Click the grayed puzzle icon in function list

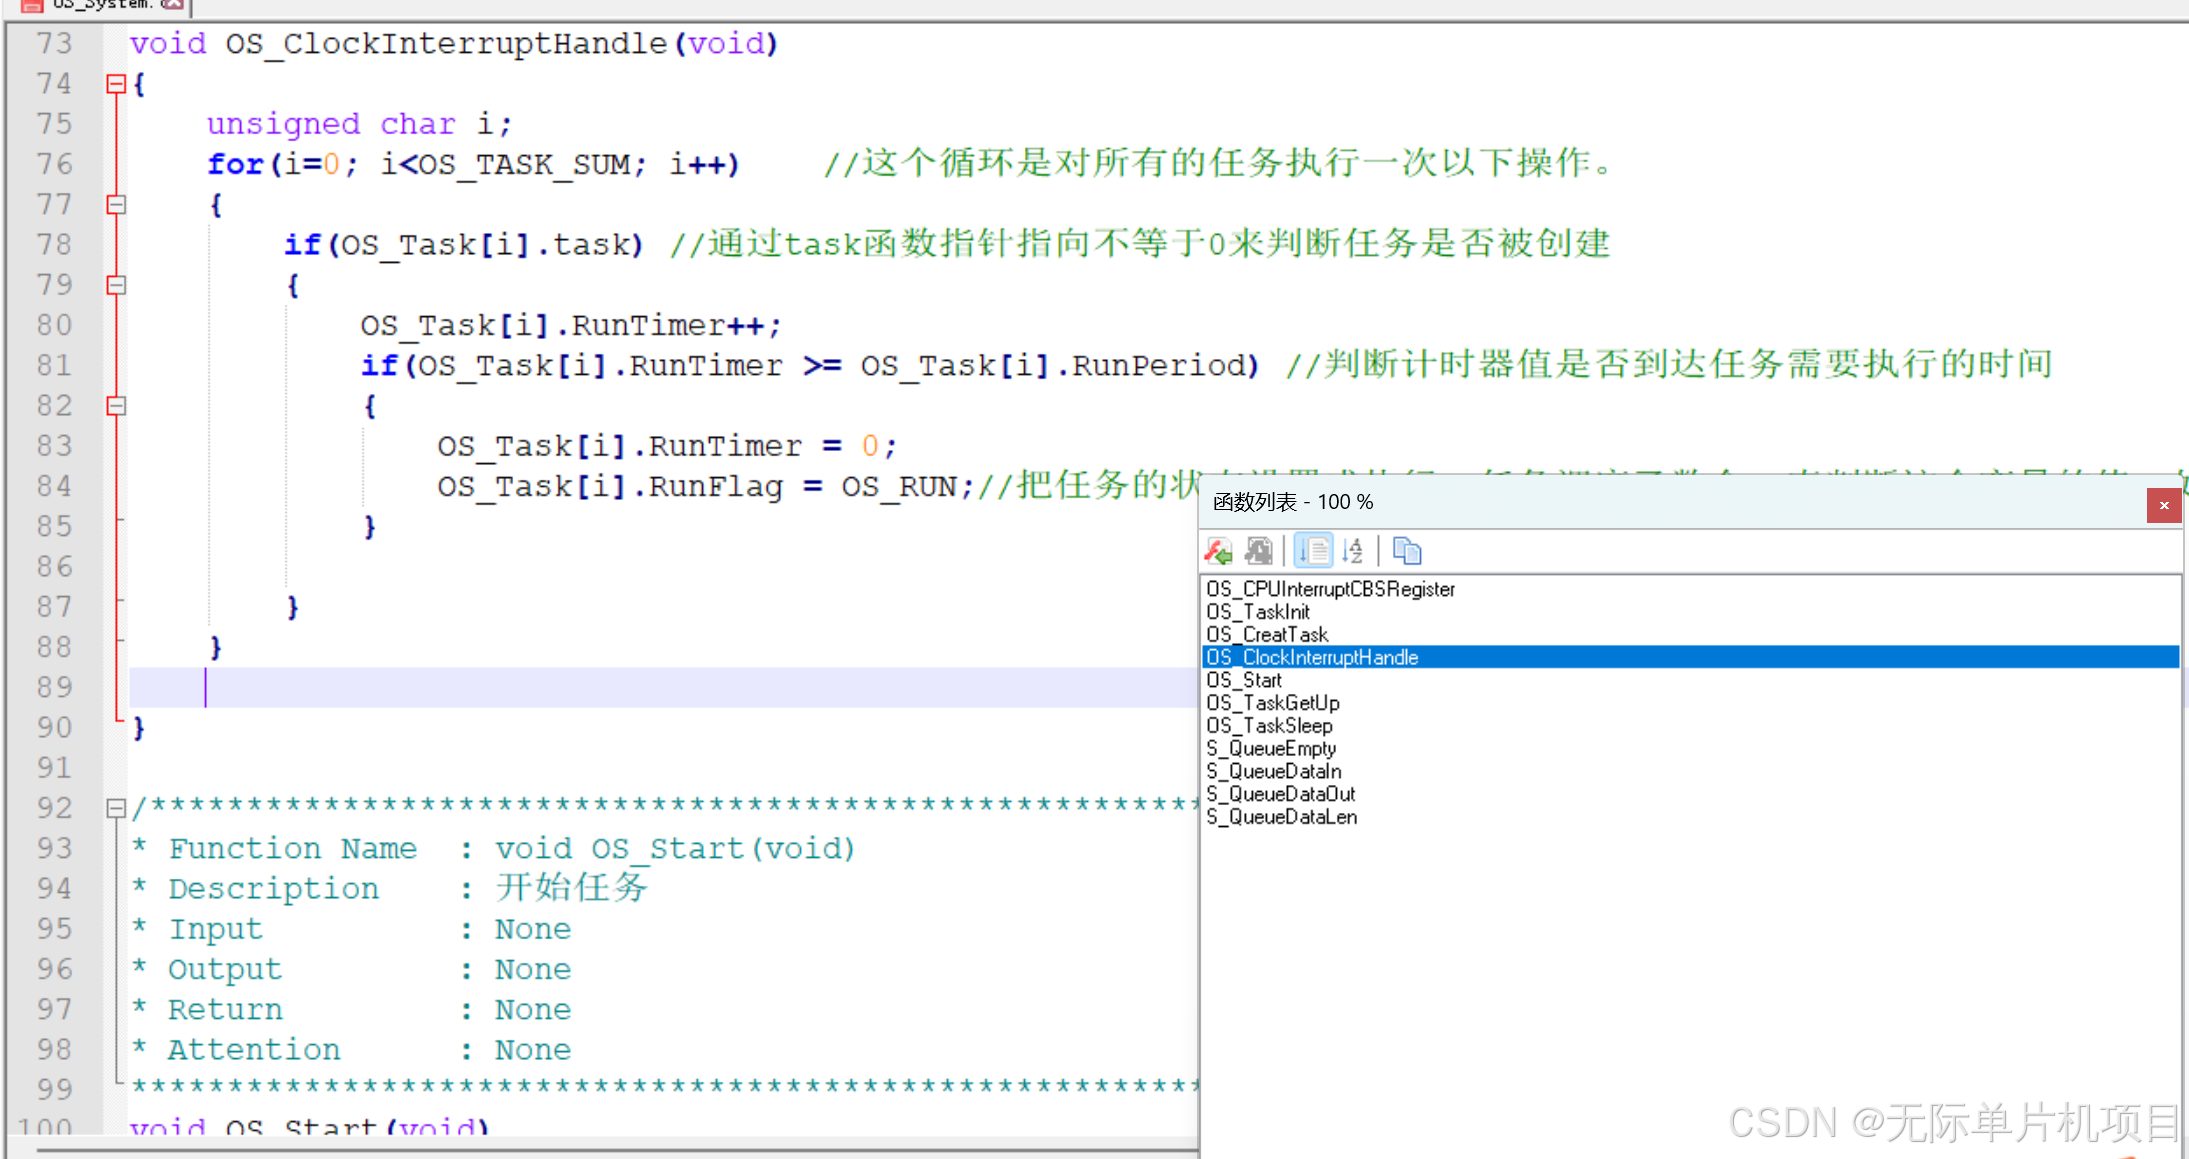[x=1259, y=551]
